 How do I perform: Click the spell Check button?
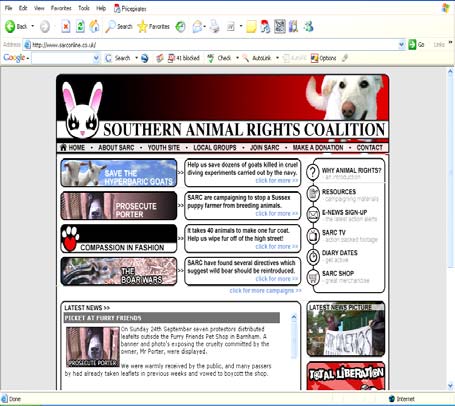pyautogui.click(x=219, y=58)
